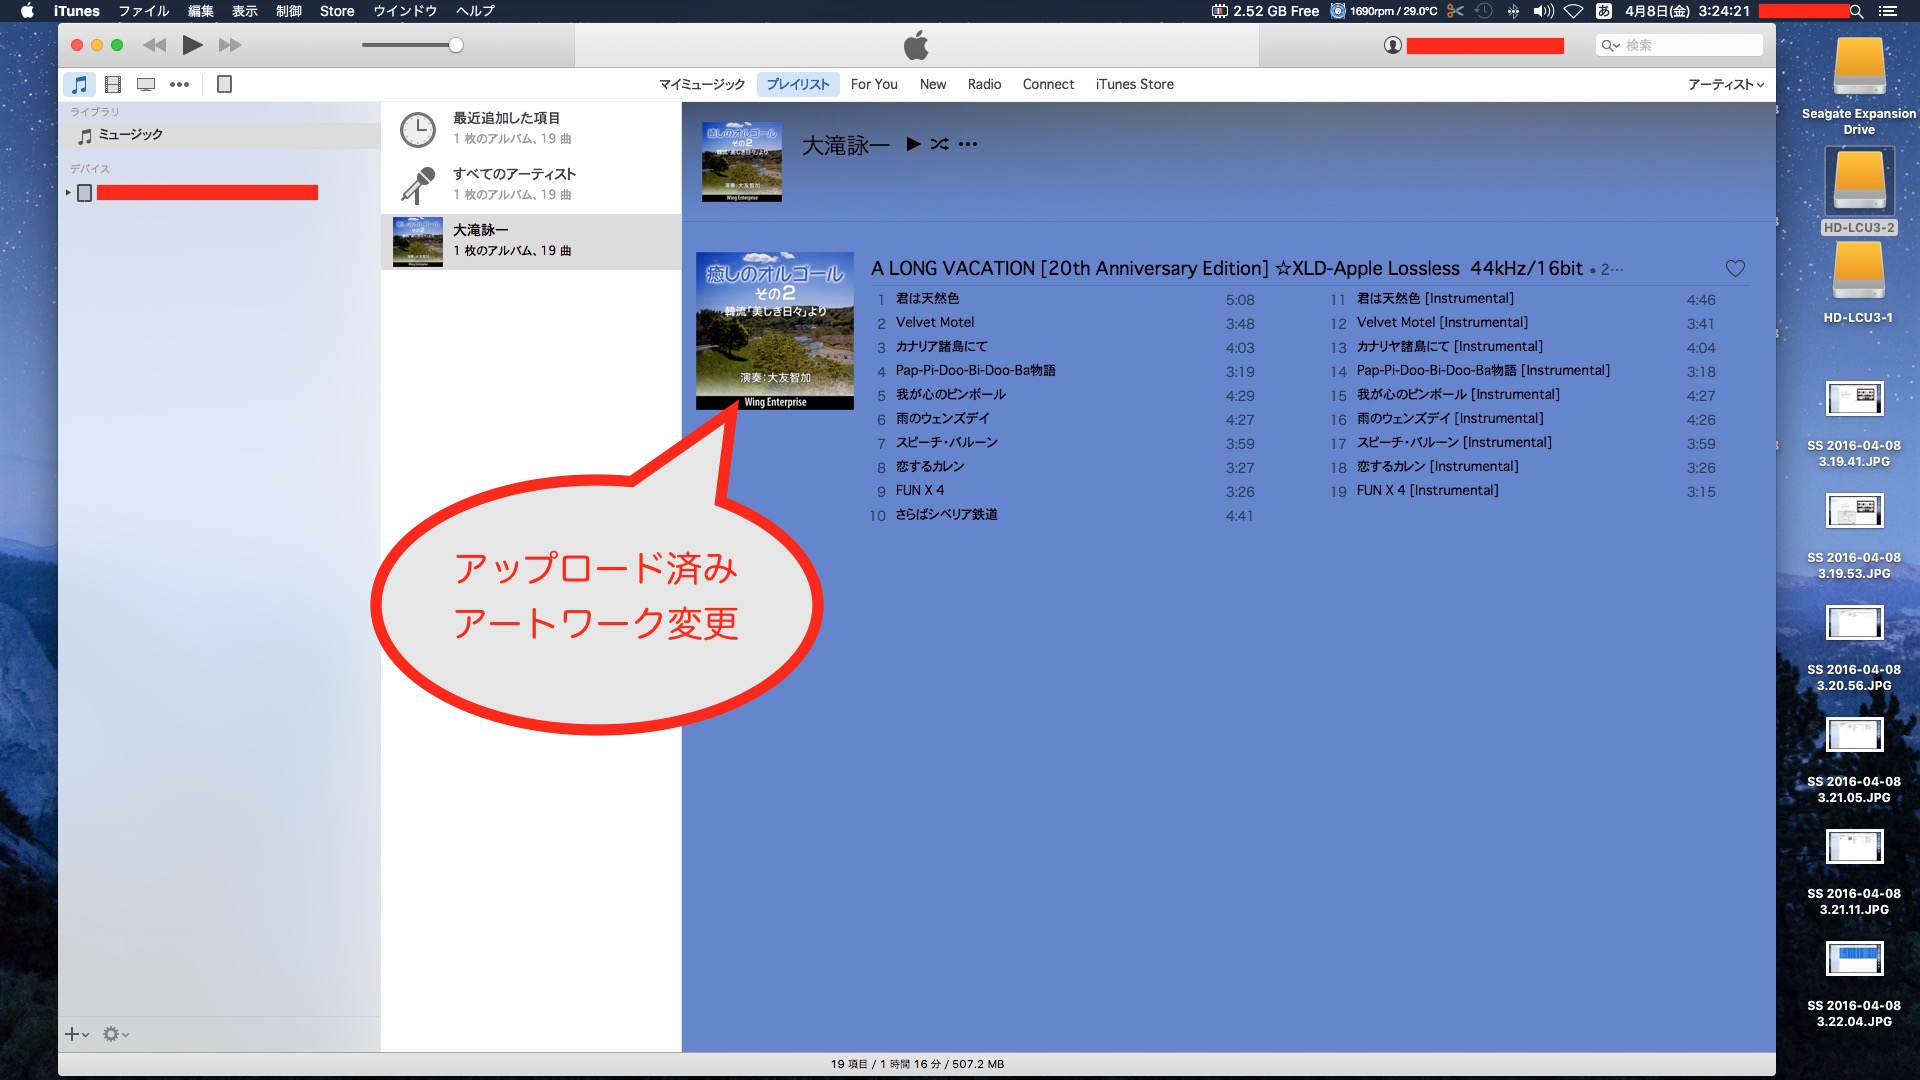The height and width of the screenshot is (1080, 1920).
Task: Shuffle 大滝詠一 songs with shuffle icon
Action: [x=939, y=144]
